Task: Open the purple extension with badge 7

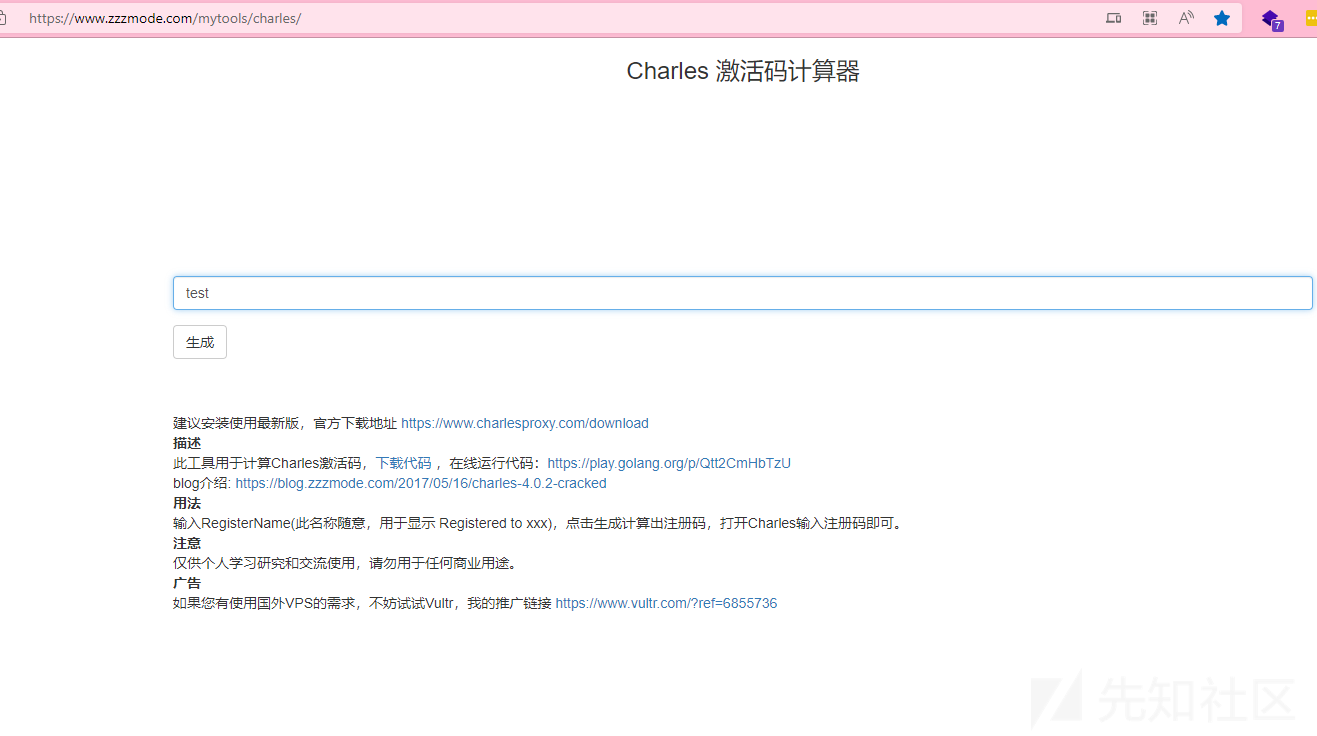Action: pos(1272,19)
